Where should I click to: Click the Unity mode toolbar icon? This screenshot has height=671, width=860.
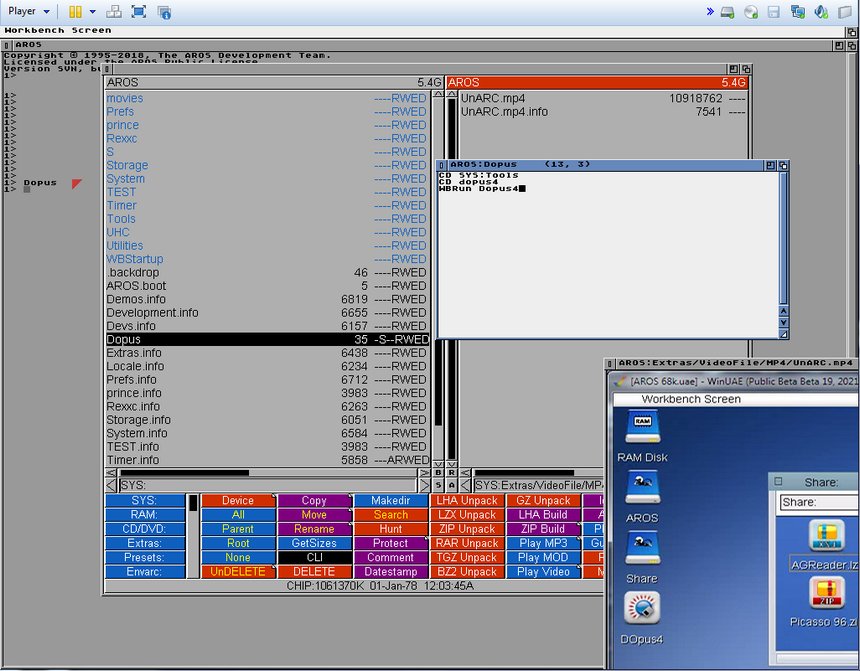click(x=164, y=12)
